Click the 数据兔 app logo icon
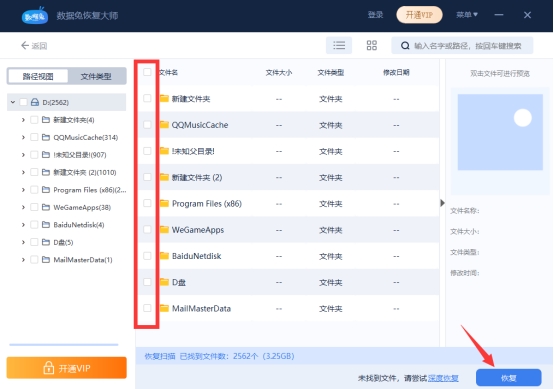 coord(35,16)
